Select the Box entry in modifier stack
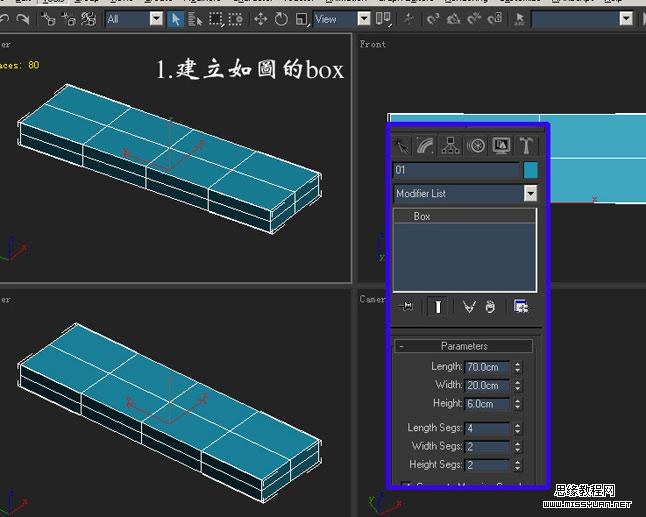 465,216
